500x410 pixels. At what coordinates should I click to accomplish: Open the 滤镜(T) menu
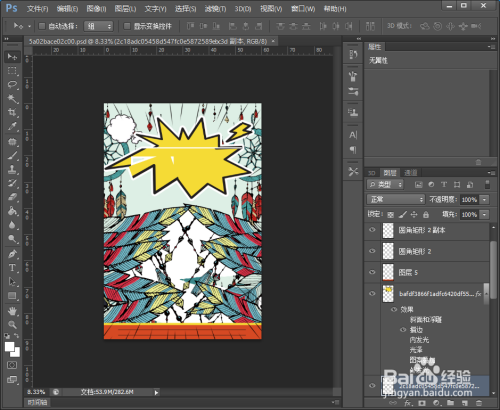point(215,9)
